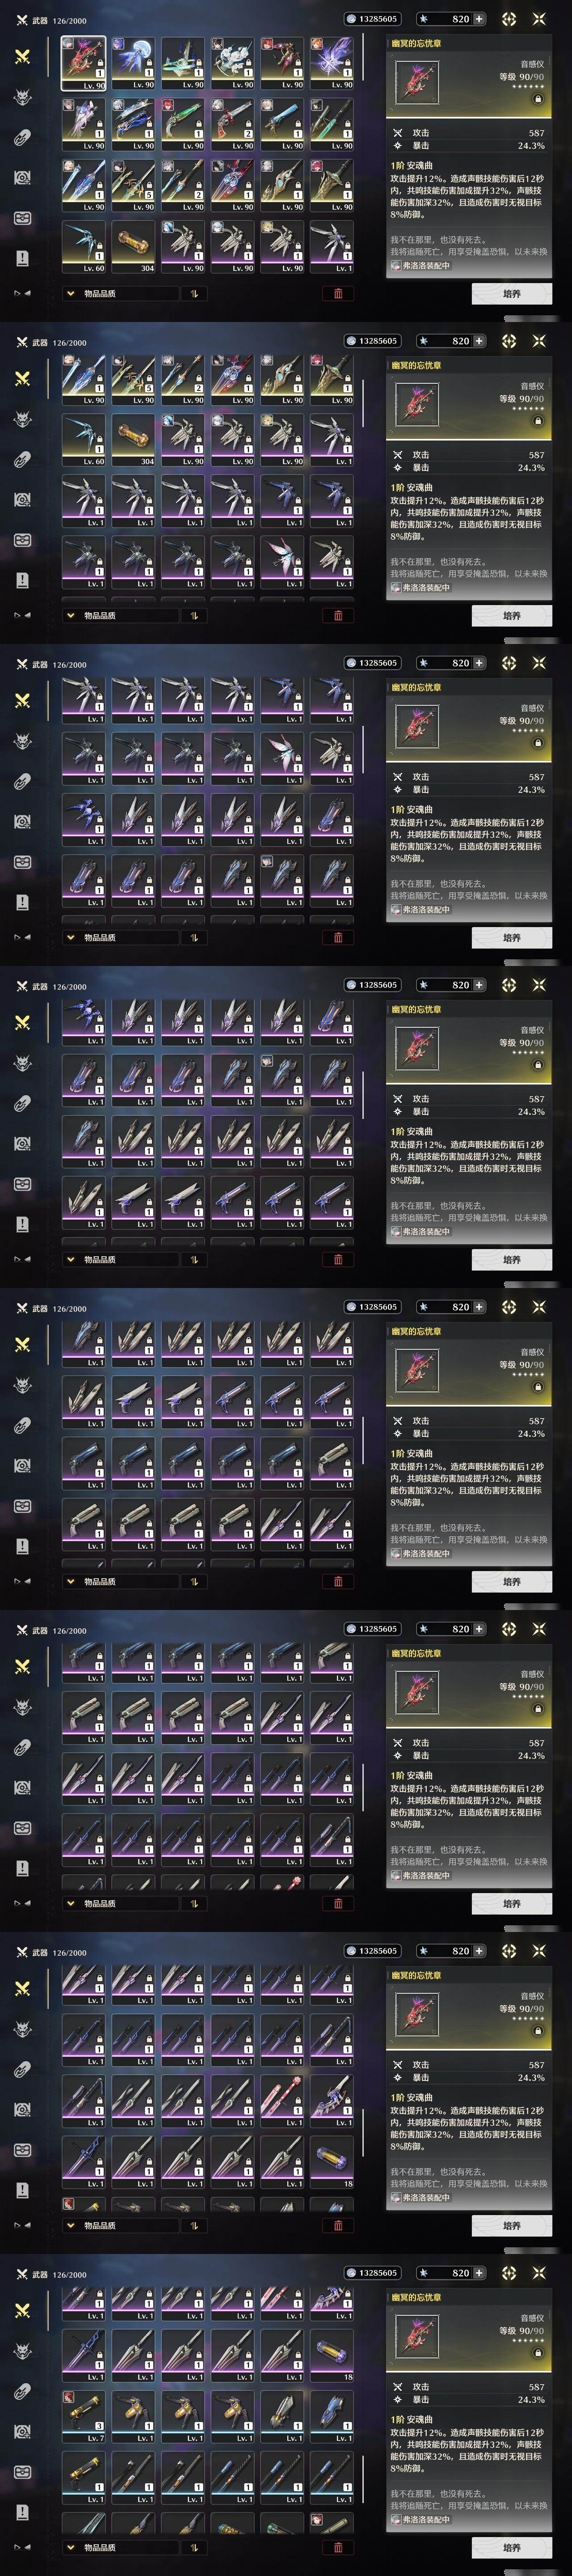Screen dimensions: 572x2576
Task: Open the pill-shaped materials sidebar icon
Action: click(x=22, y=137)
